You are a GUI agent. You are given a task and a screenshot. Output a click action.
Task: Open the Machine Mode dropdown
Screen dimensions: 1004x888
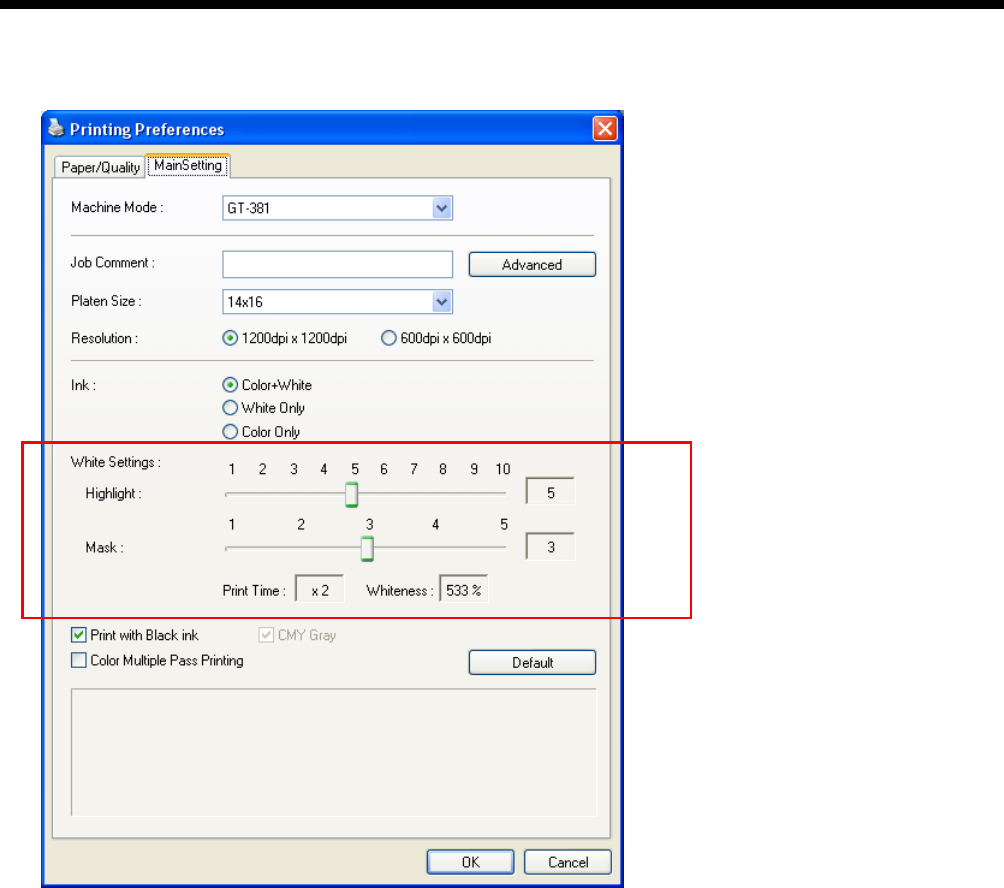[x=441, y=208]
